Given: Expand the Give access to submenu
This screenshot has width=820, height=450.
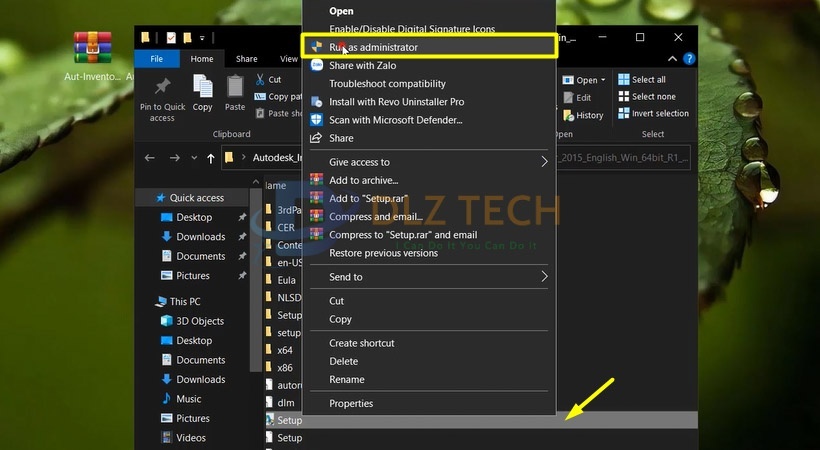Looking at the screenshot, I should coord(544,162).
